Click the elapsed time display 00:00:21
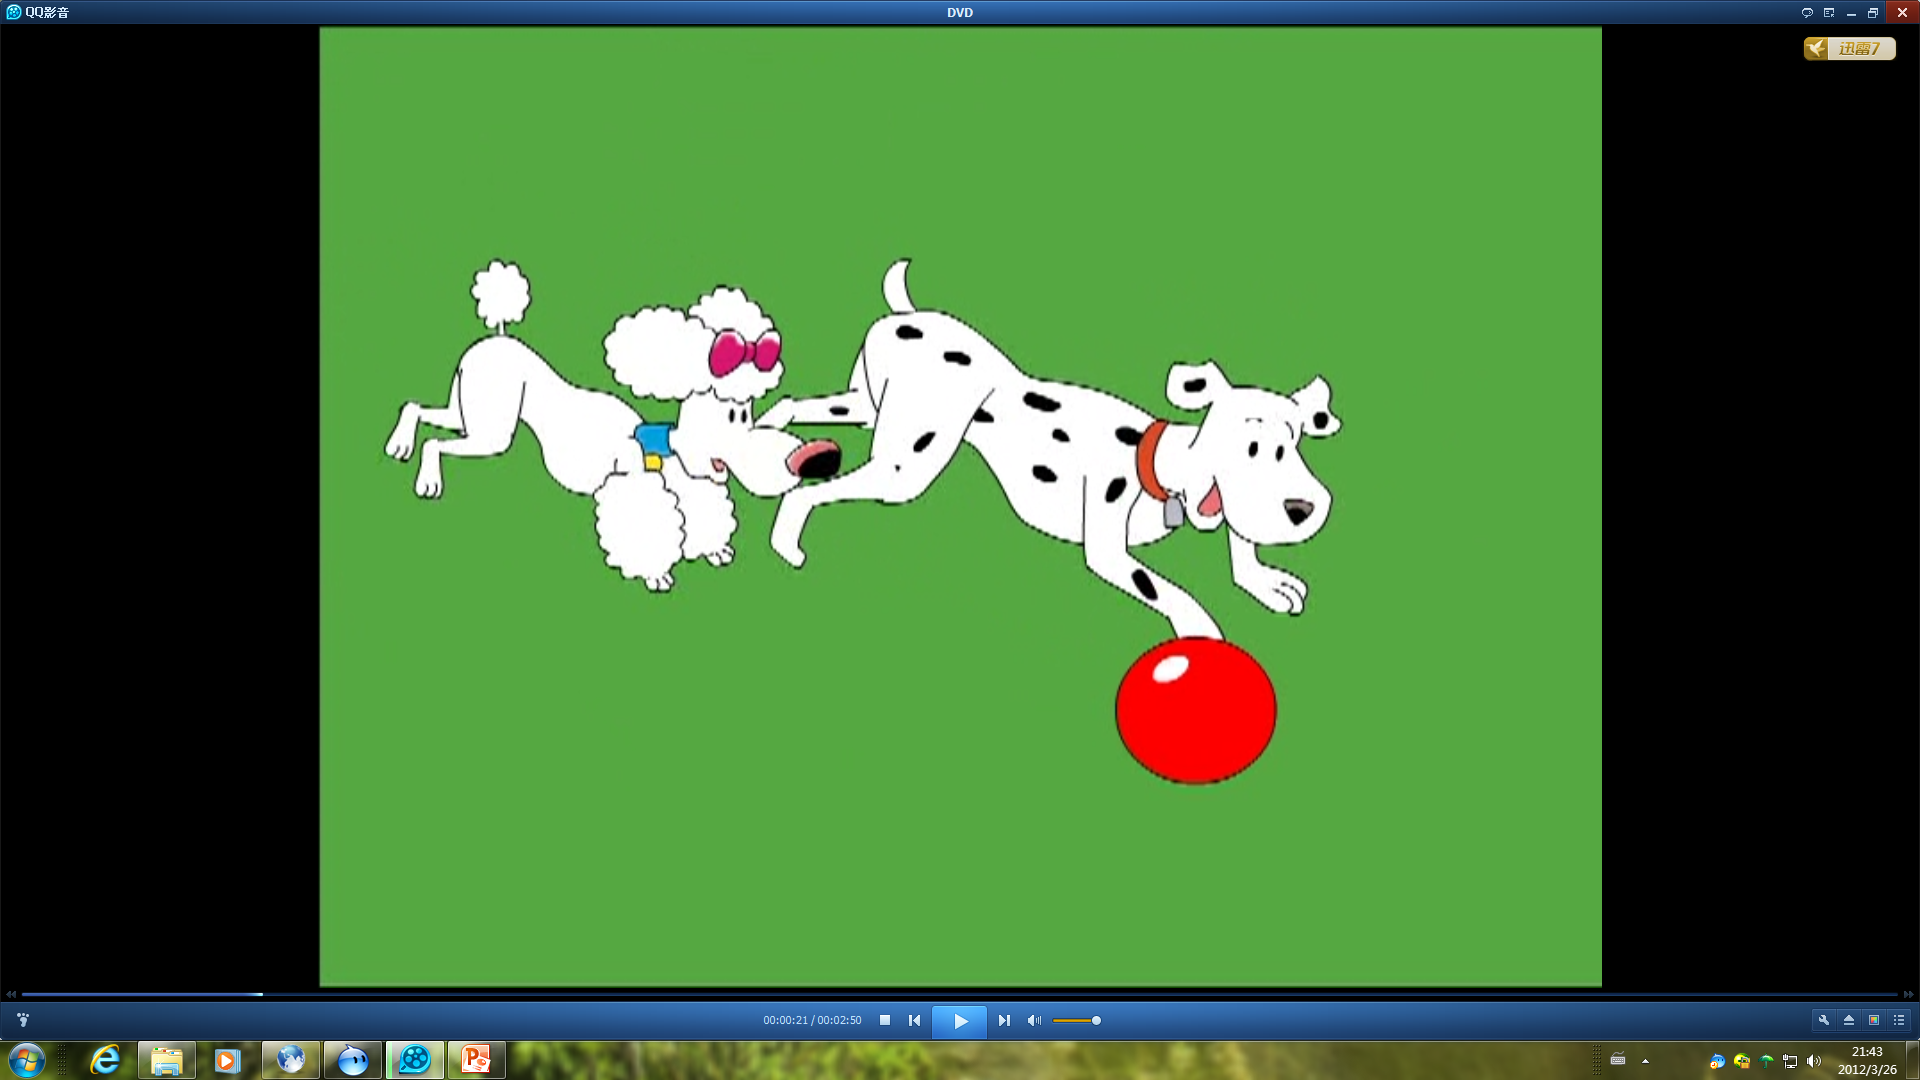Image resolution: width=1920 pixels, height=1080 pixels. click(785, 1020)
